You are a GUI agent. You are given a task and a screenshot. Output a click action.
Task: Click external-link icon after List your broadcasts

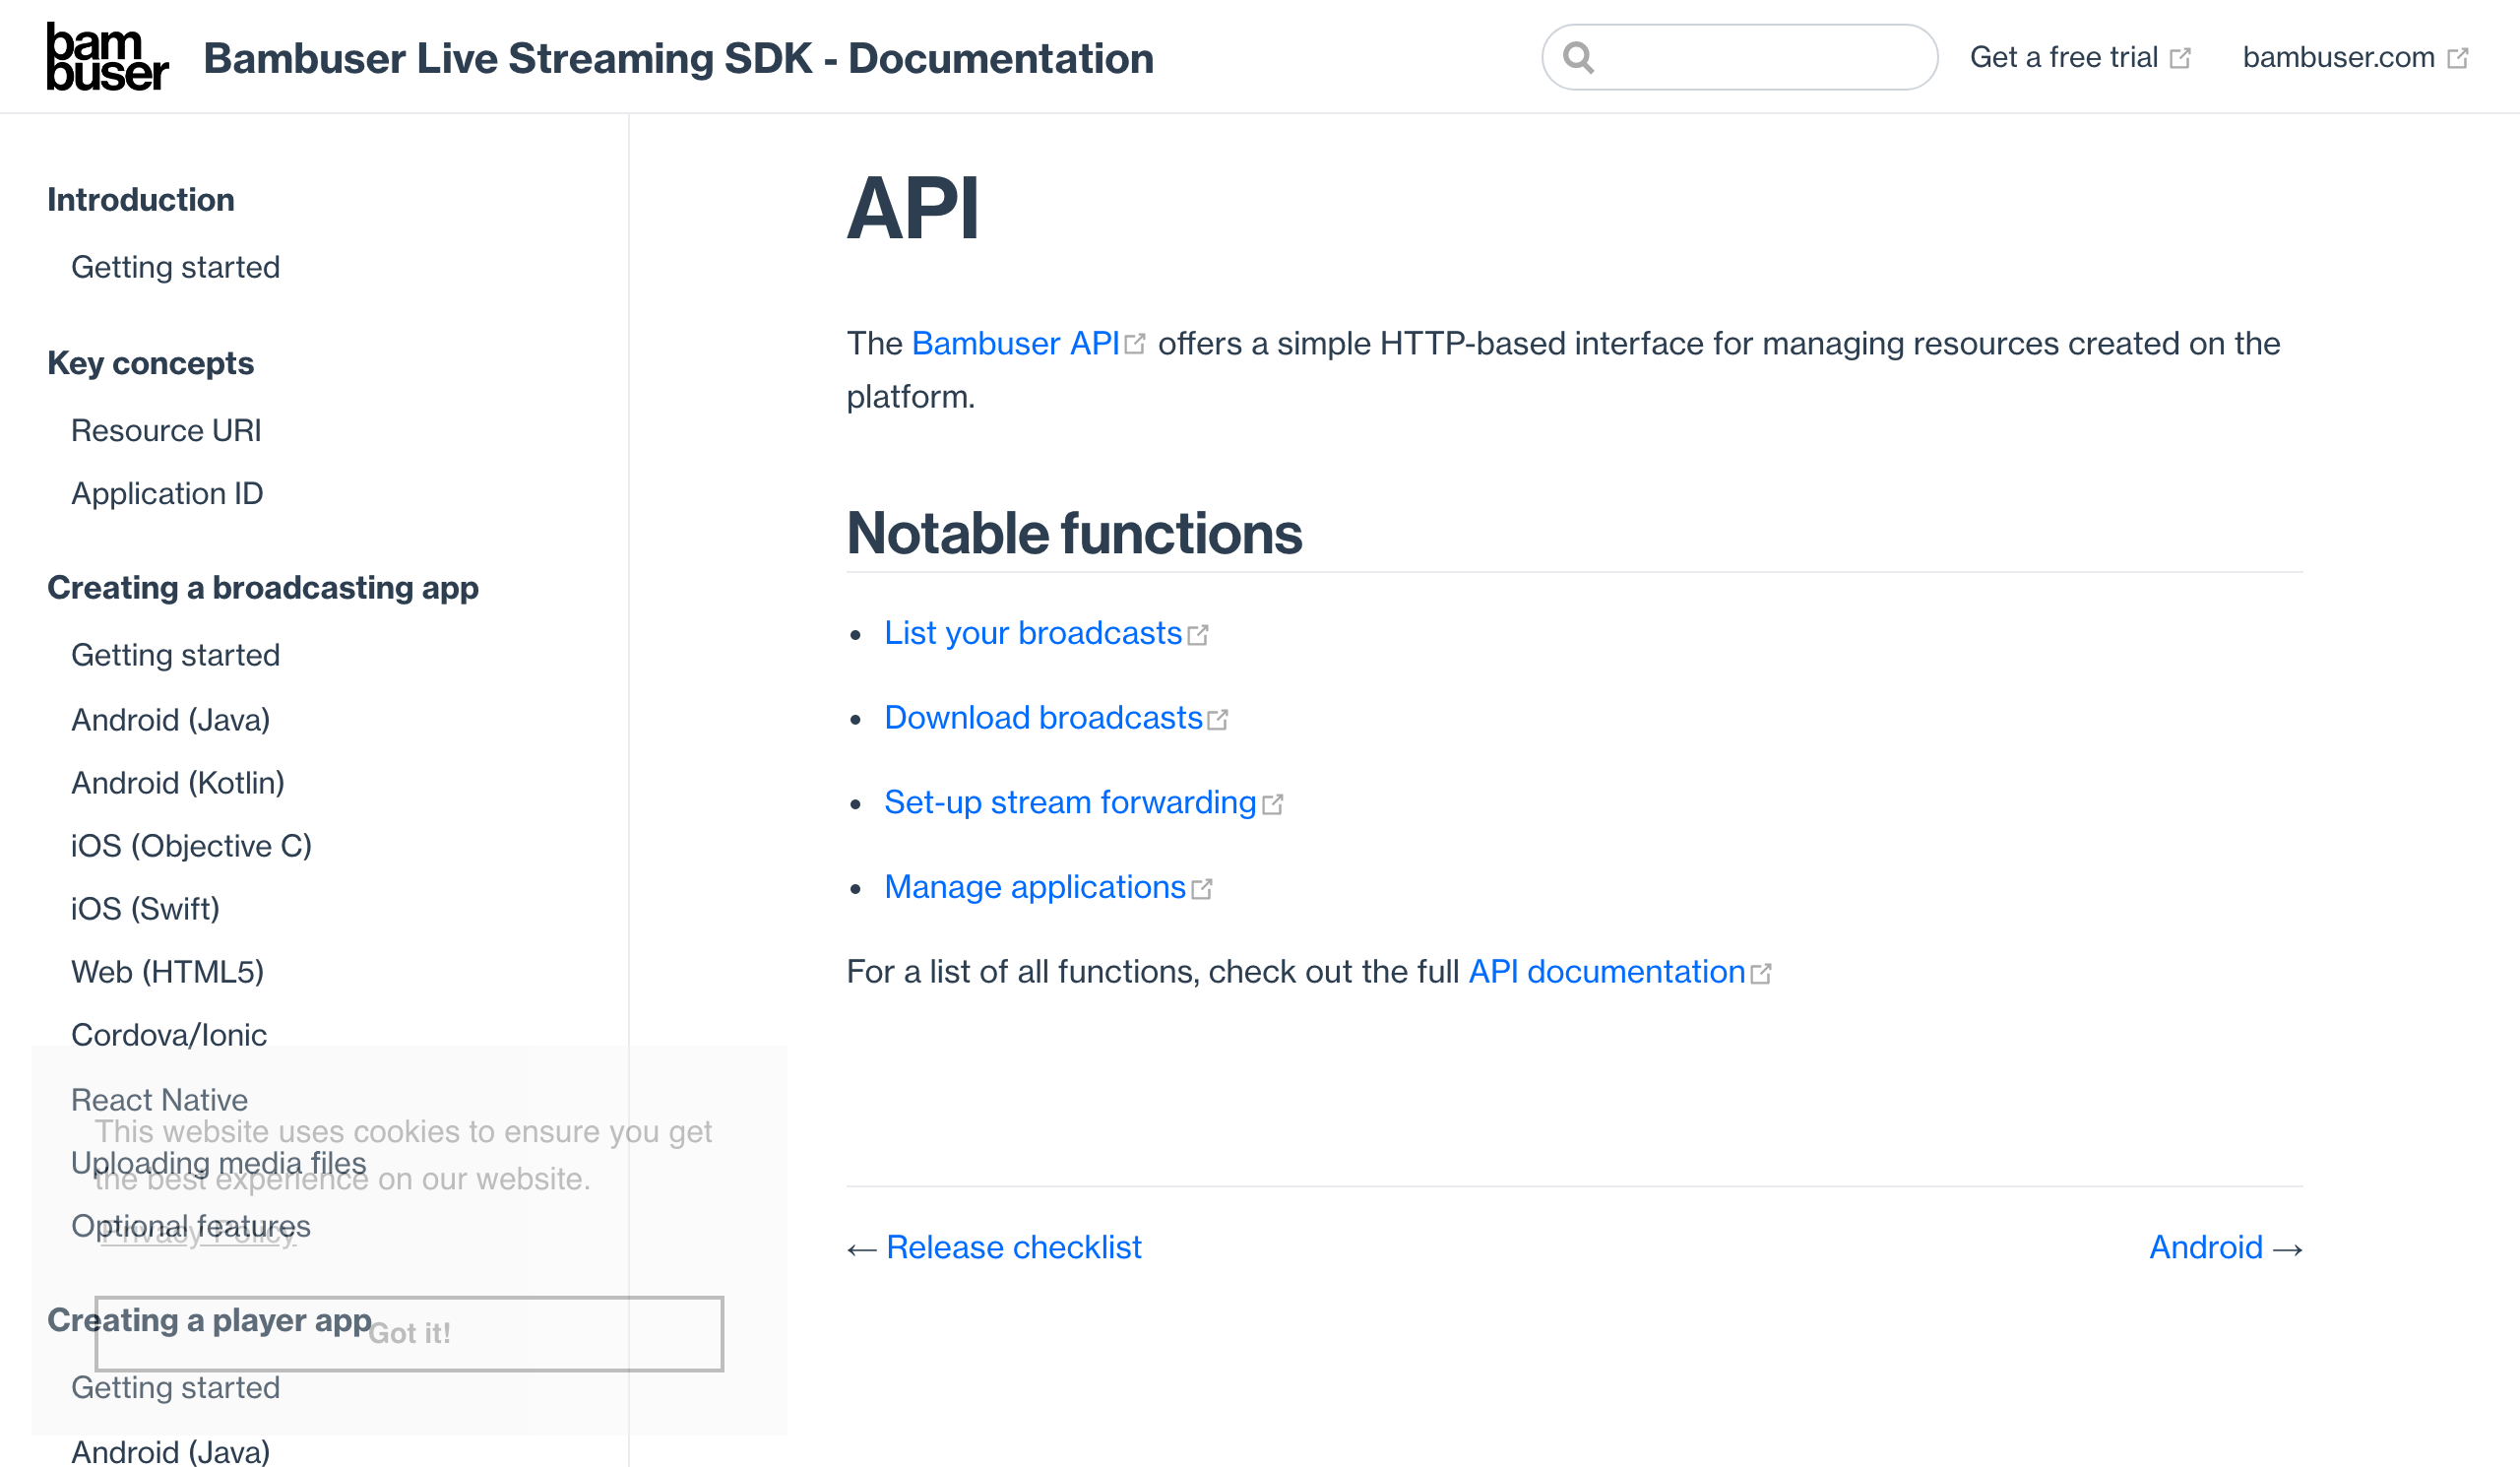(x=1198, y=635)
